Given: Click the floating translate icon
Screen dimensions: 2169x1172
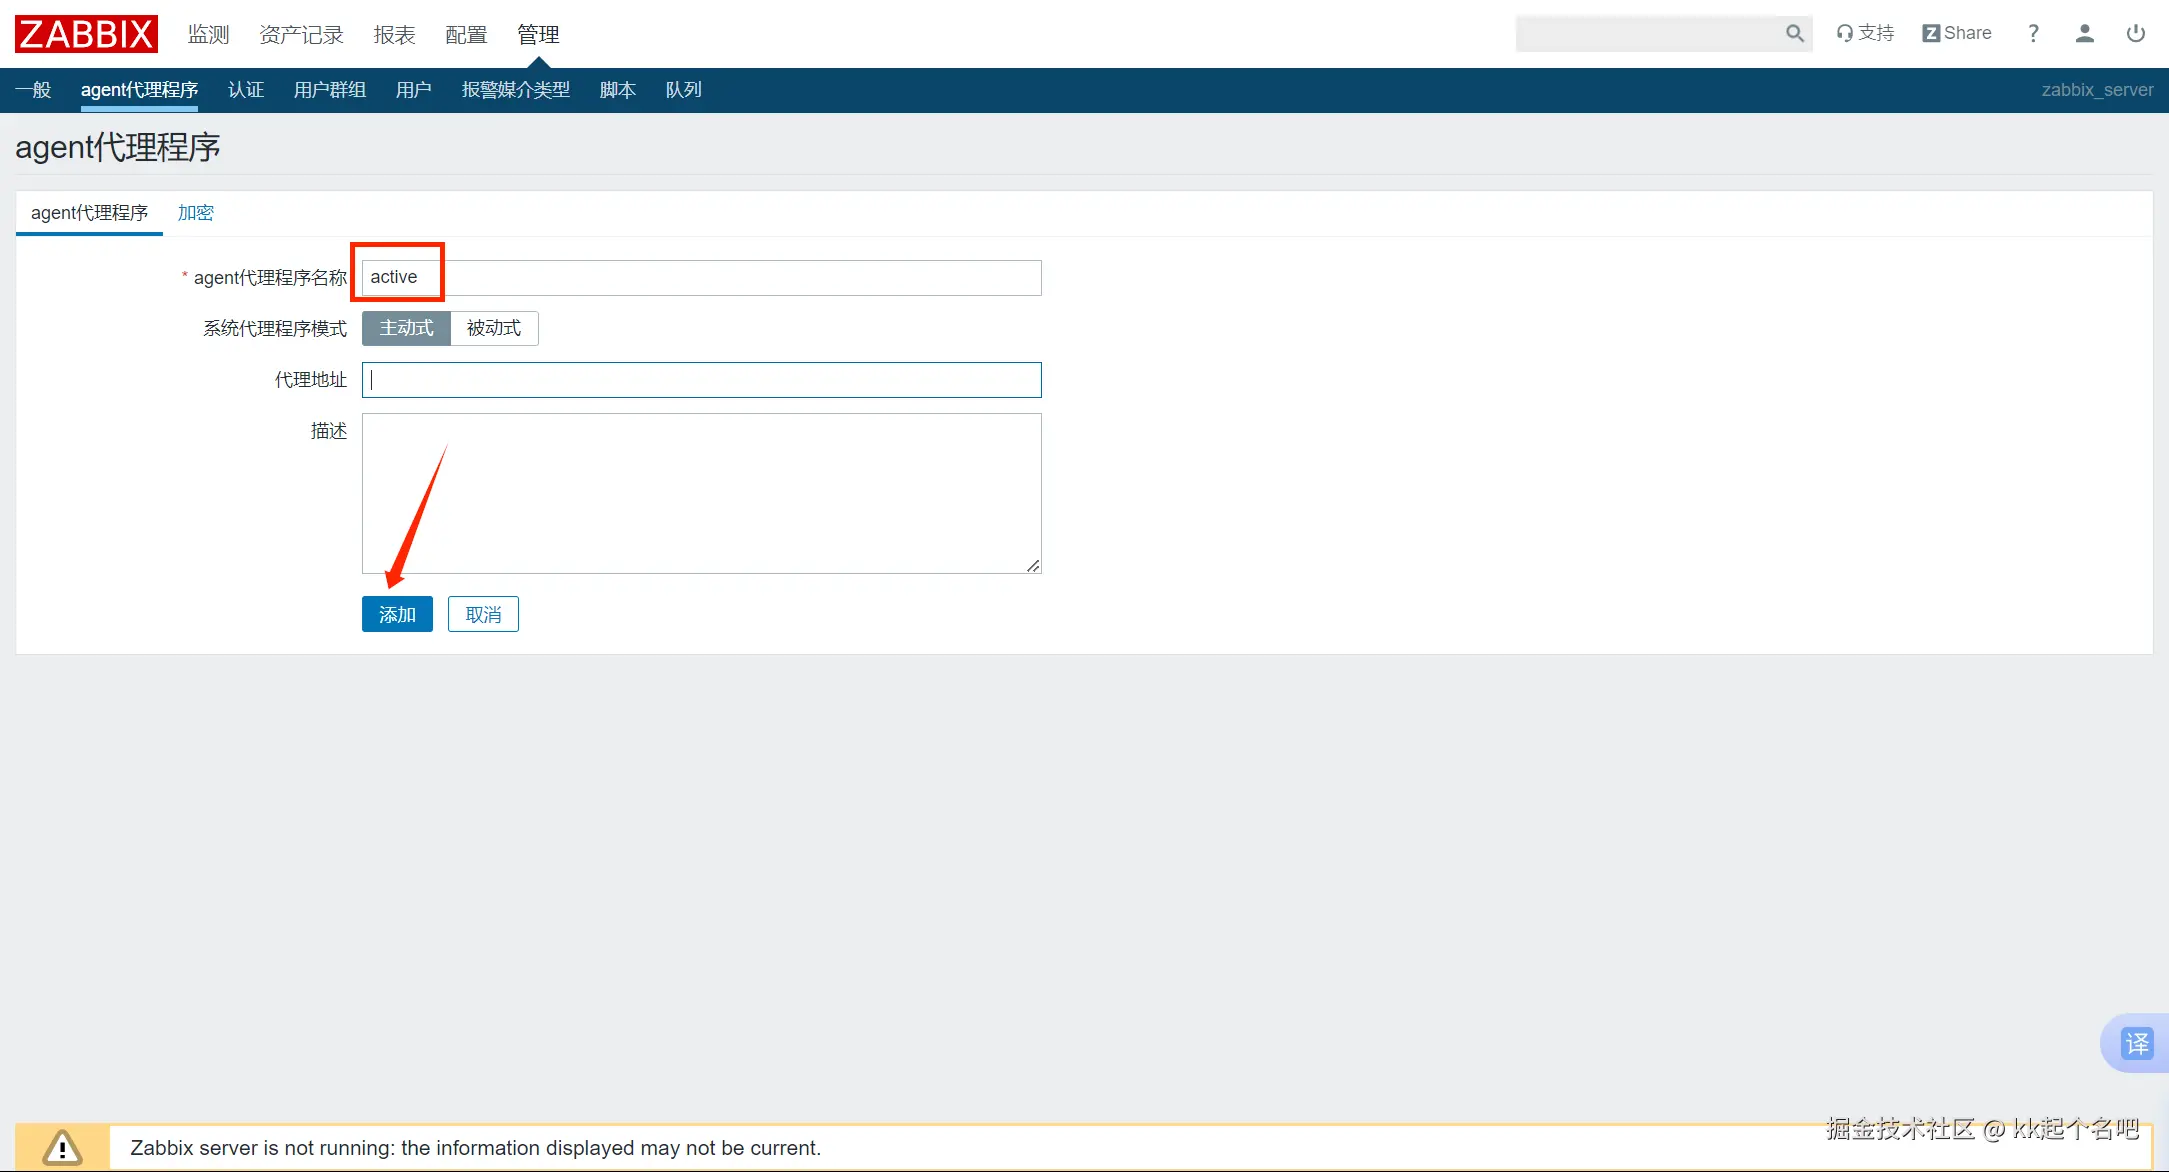Looking at the screenshot, I should [x=2136, y=1043].
